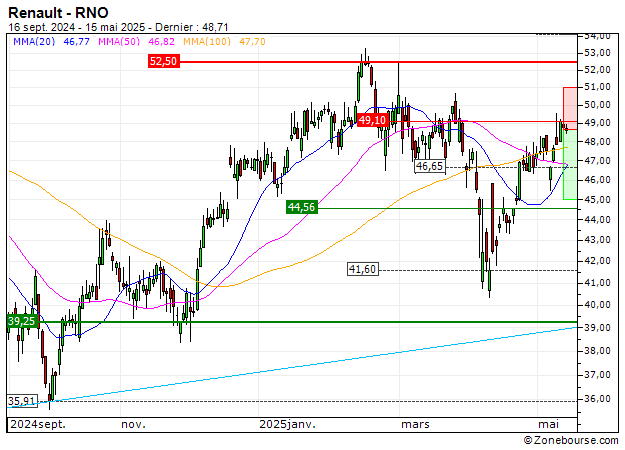This screenshot has width=625, height=450.
Task: Click the 46,65 dashed level label
Action: [429, 166]
